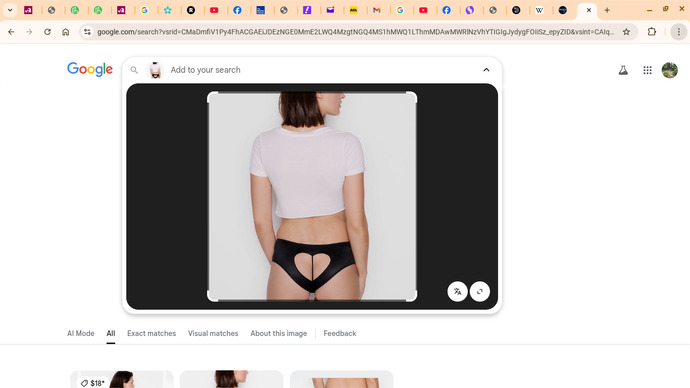The width and height of the screenshot is (690, 388).
Task: Collapse the image search panel chevron
Action: click(x=486, y=70)
